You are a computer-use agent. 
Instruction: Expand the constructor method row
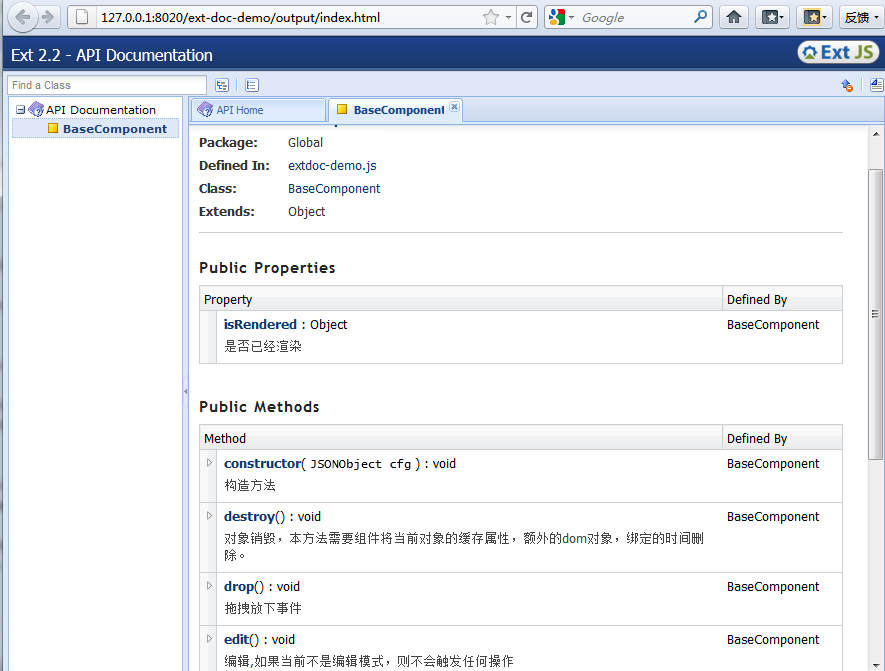tap(209, 463)
